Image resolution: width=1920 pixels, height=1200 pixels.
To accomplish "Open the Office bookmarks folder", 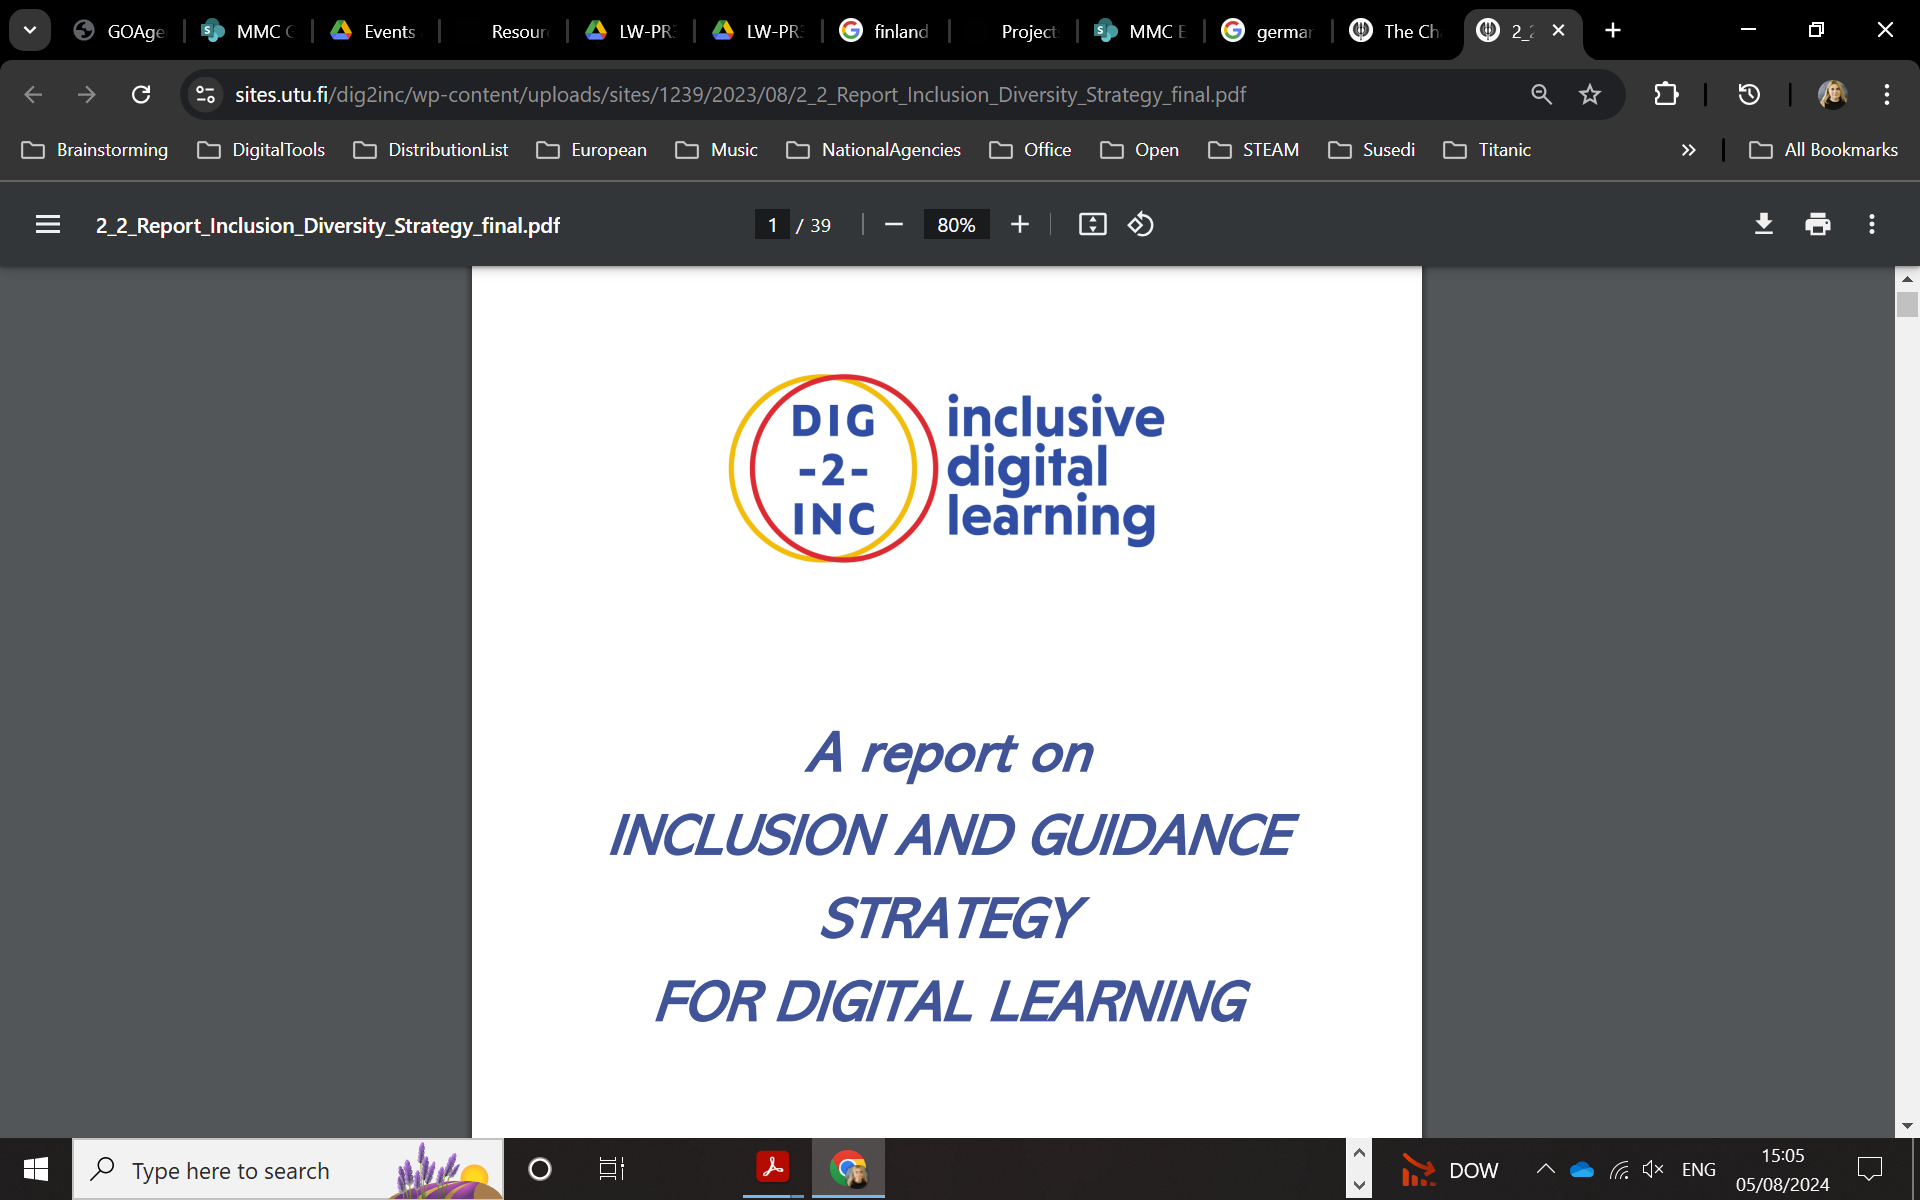I will [x=1030, y=150].
